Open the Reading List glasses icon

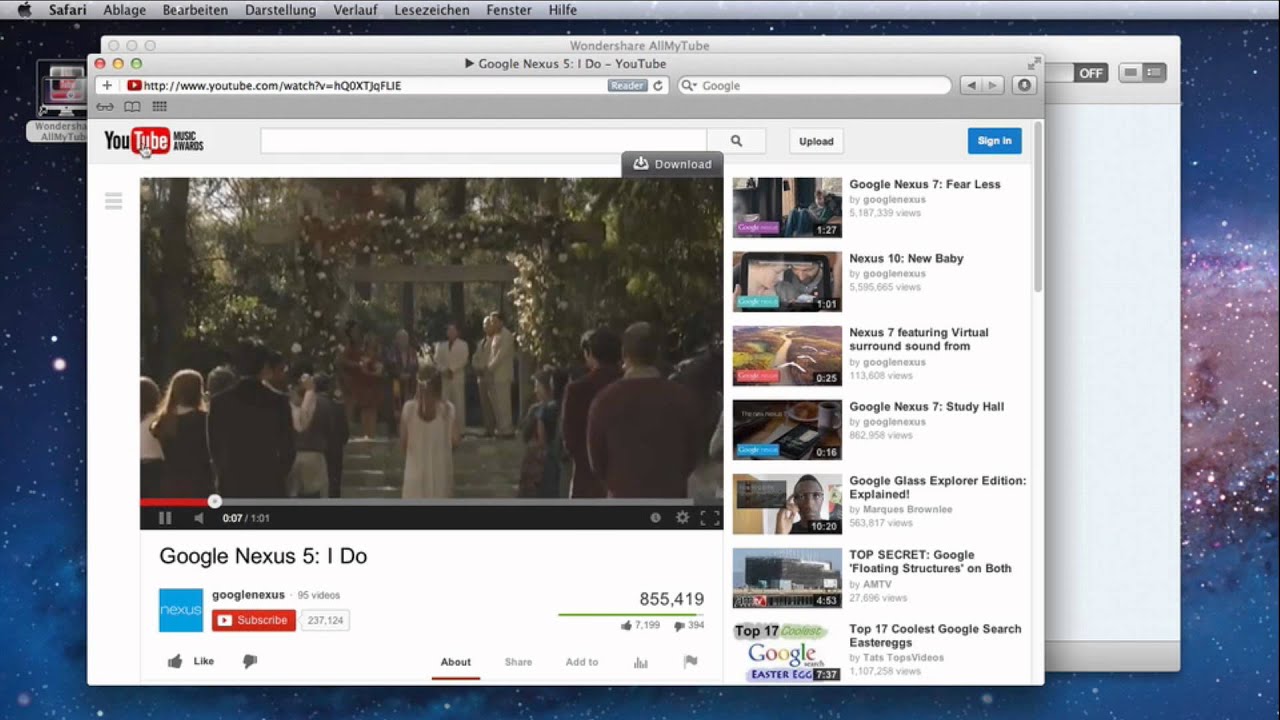tap(105, 106)
